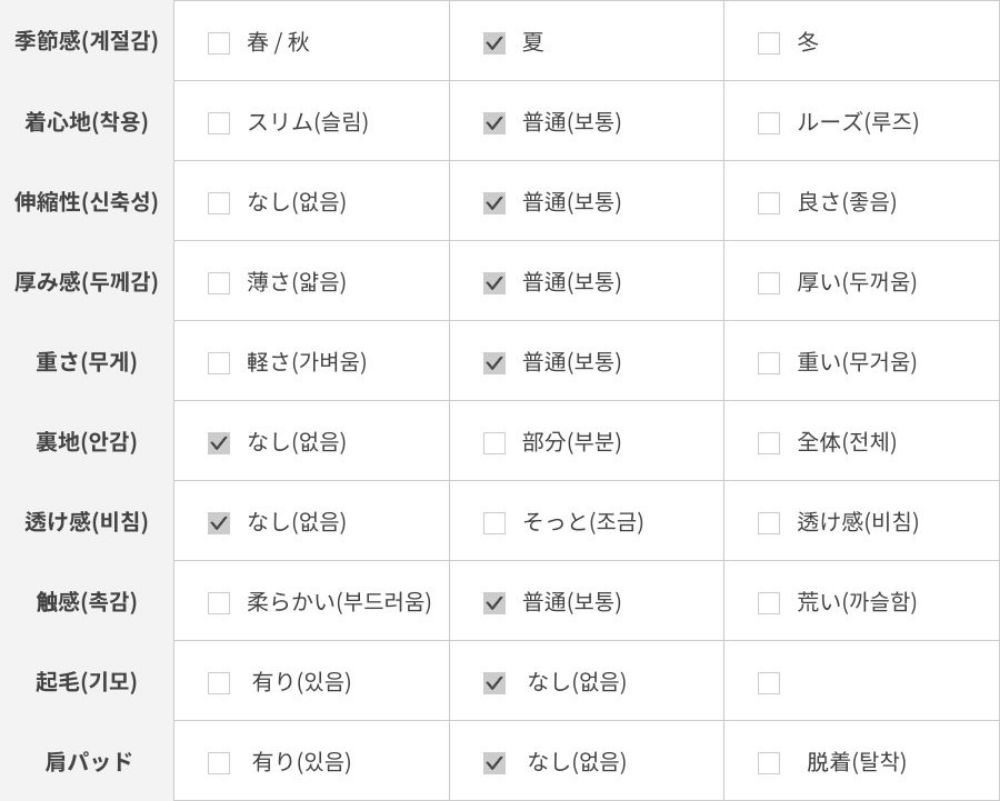Screen dimensions: 1000x801
Task: Select the 軽さ(가벼움) weight checkbox
Action: click(x=218, y=364)
